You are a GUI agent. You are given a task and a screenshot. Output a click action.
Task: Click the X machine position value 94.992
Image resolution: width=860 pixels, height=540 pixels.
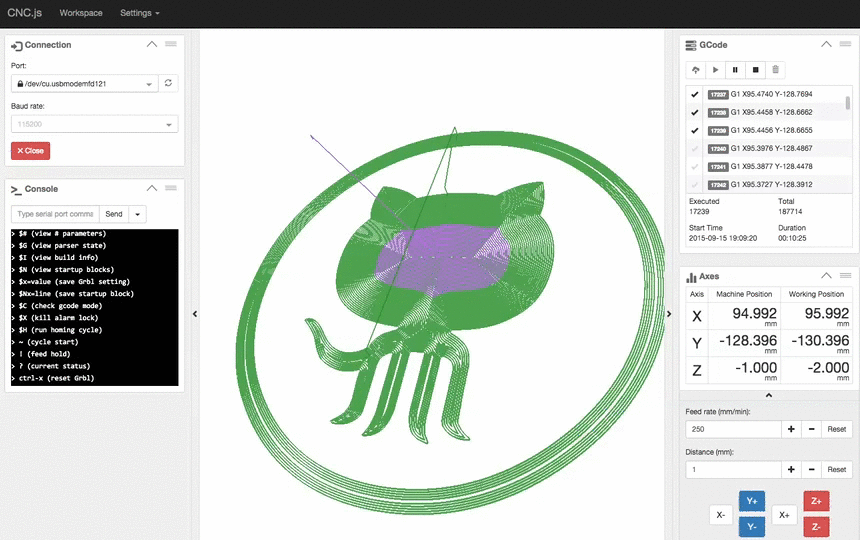(x=754, y=314)
